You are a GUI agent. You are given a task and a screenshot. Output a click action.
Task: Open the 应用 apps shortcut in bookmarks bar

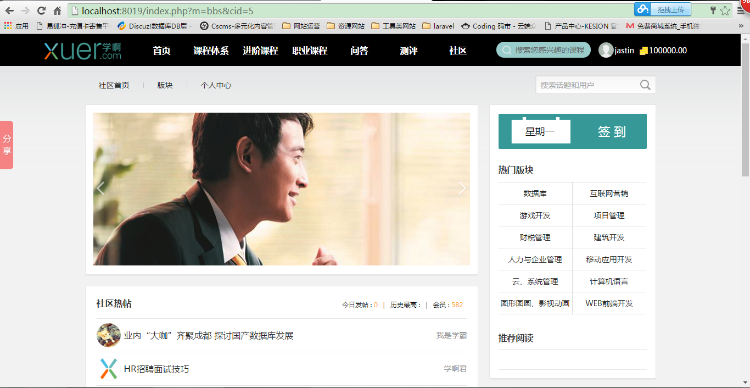16,26
